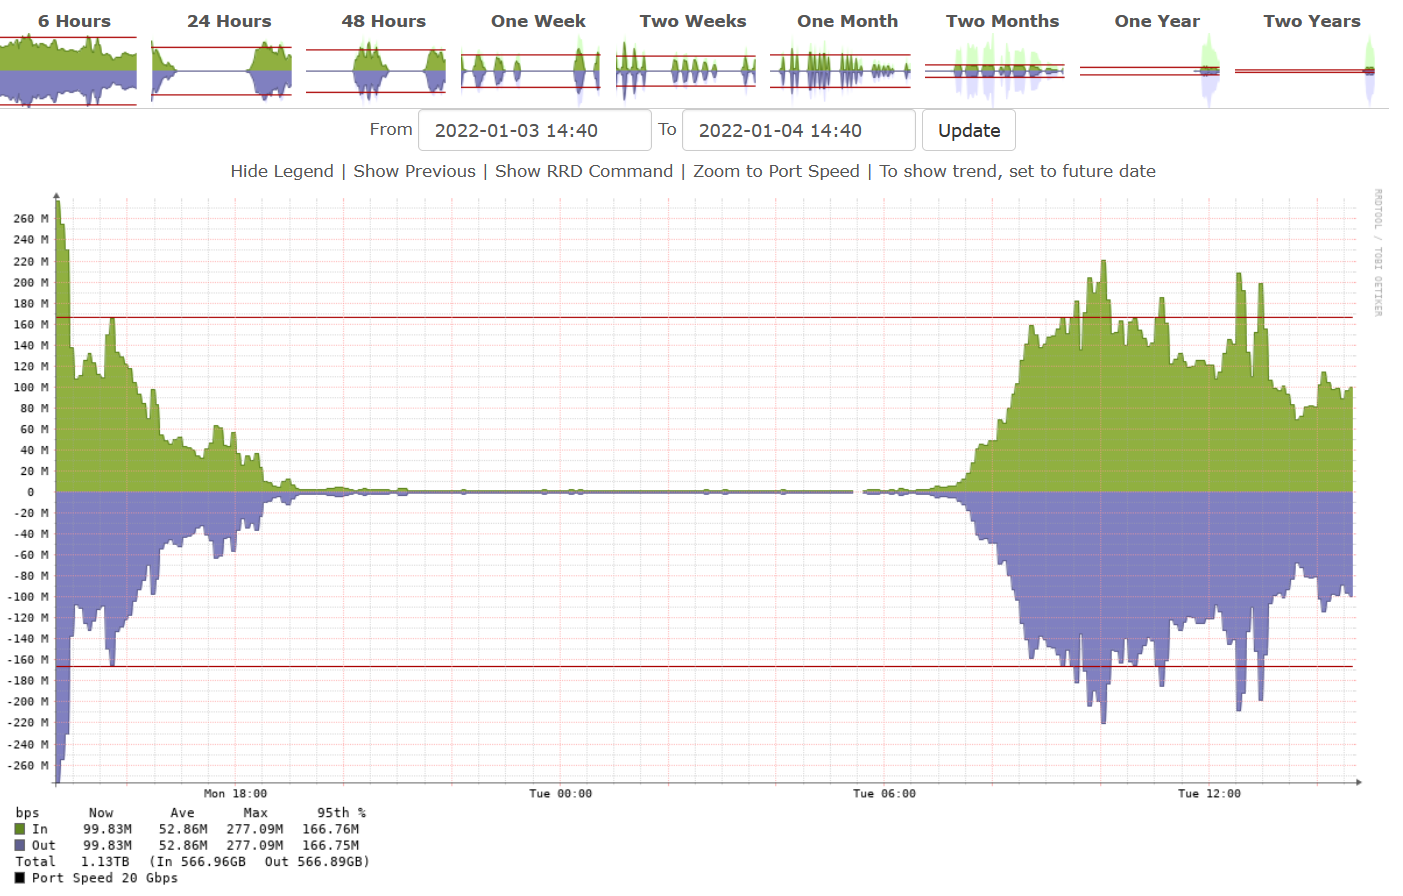Click the purple Out legend swatch
The height and width of the screenshot is (896, 1403).
click(x=18, y=845)
